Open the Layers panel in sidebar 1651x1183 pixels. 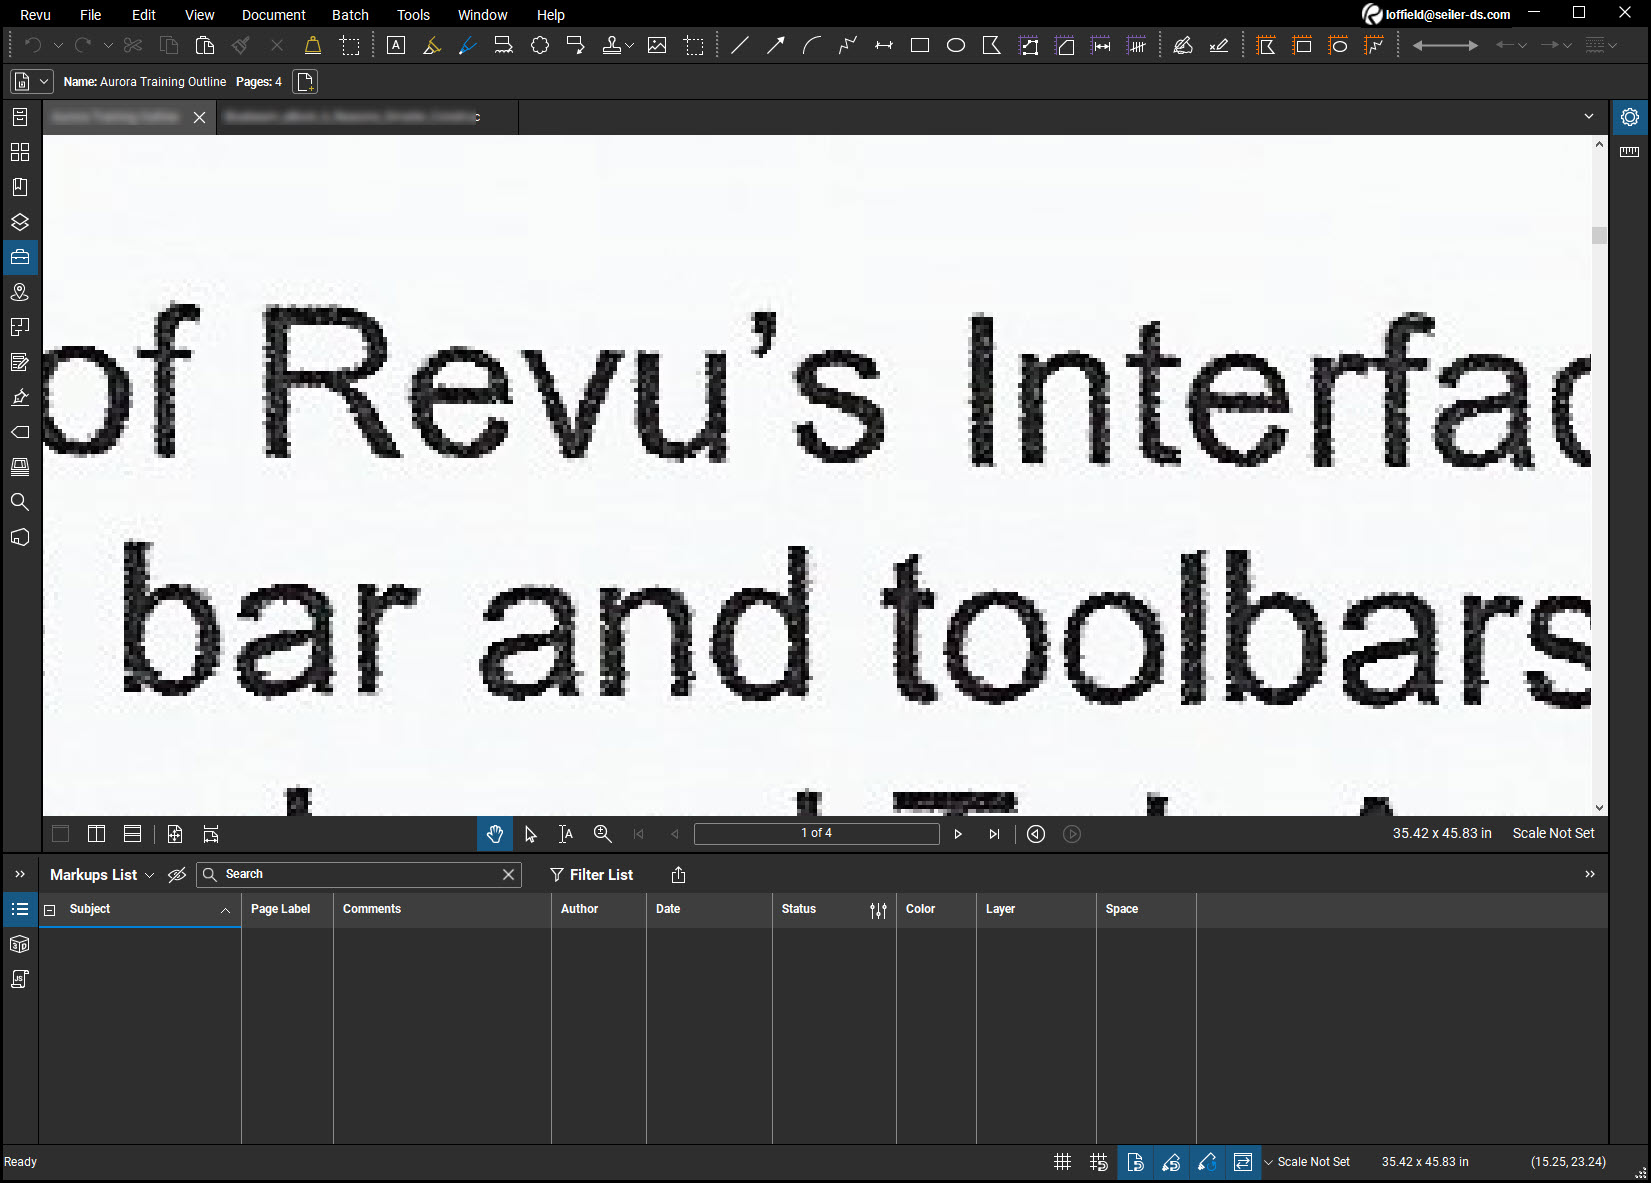coord(20,222)
